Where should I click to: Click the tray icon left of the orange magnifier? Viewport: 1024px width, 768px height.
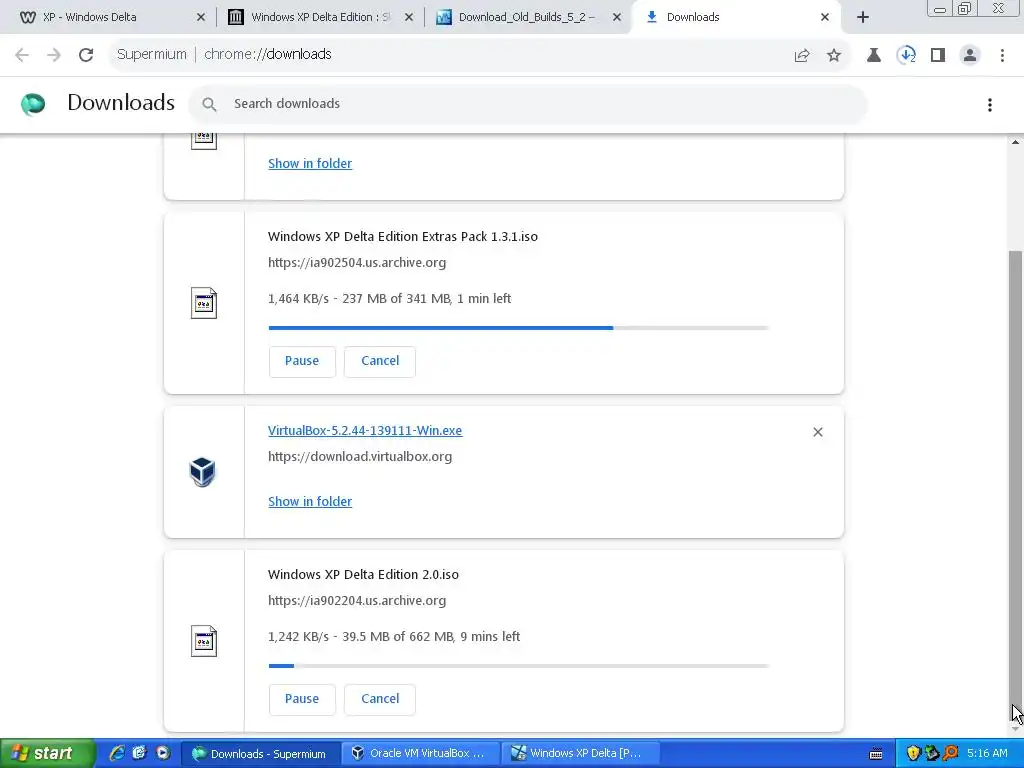coord(931,754)
